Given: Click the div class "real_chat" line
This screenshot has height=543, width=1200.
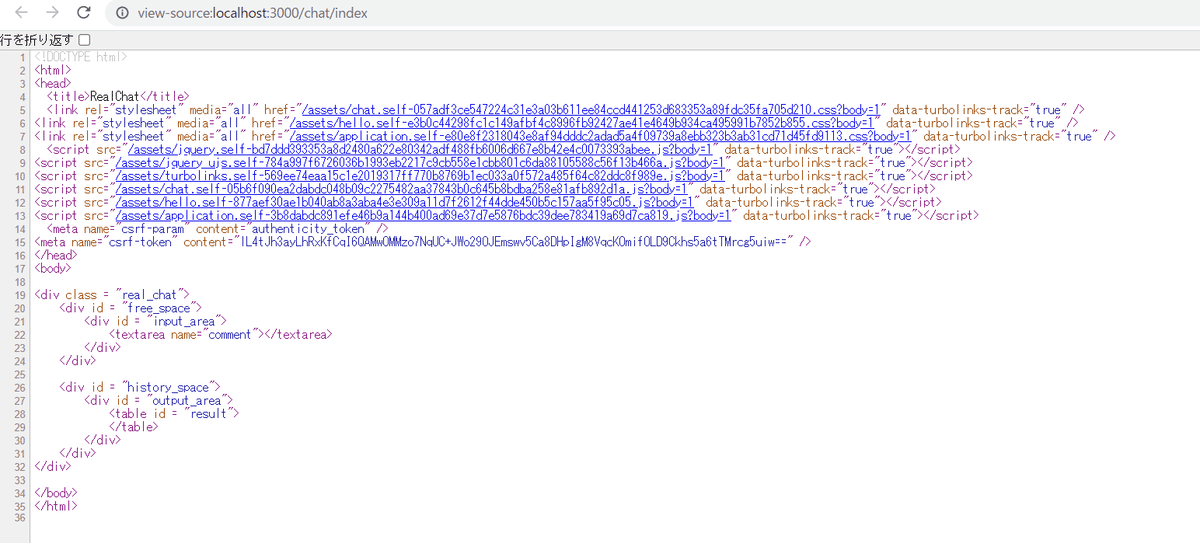Looking at the screenshot, I should [112, 294].
